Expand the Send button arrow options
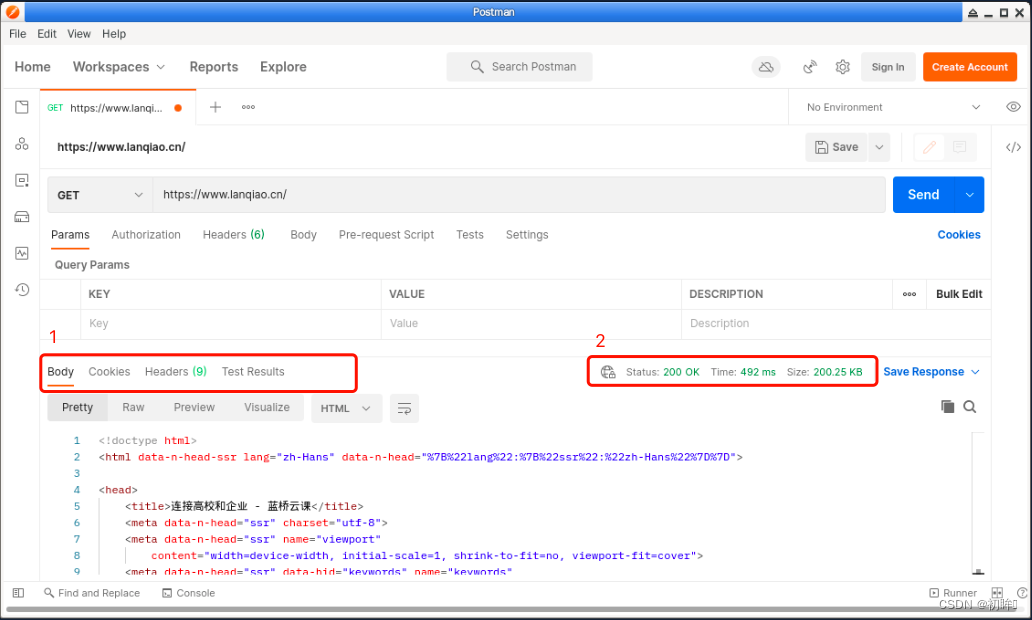 (x=969, y=195)
